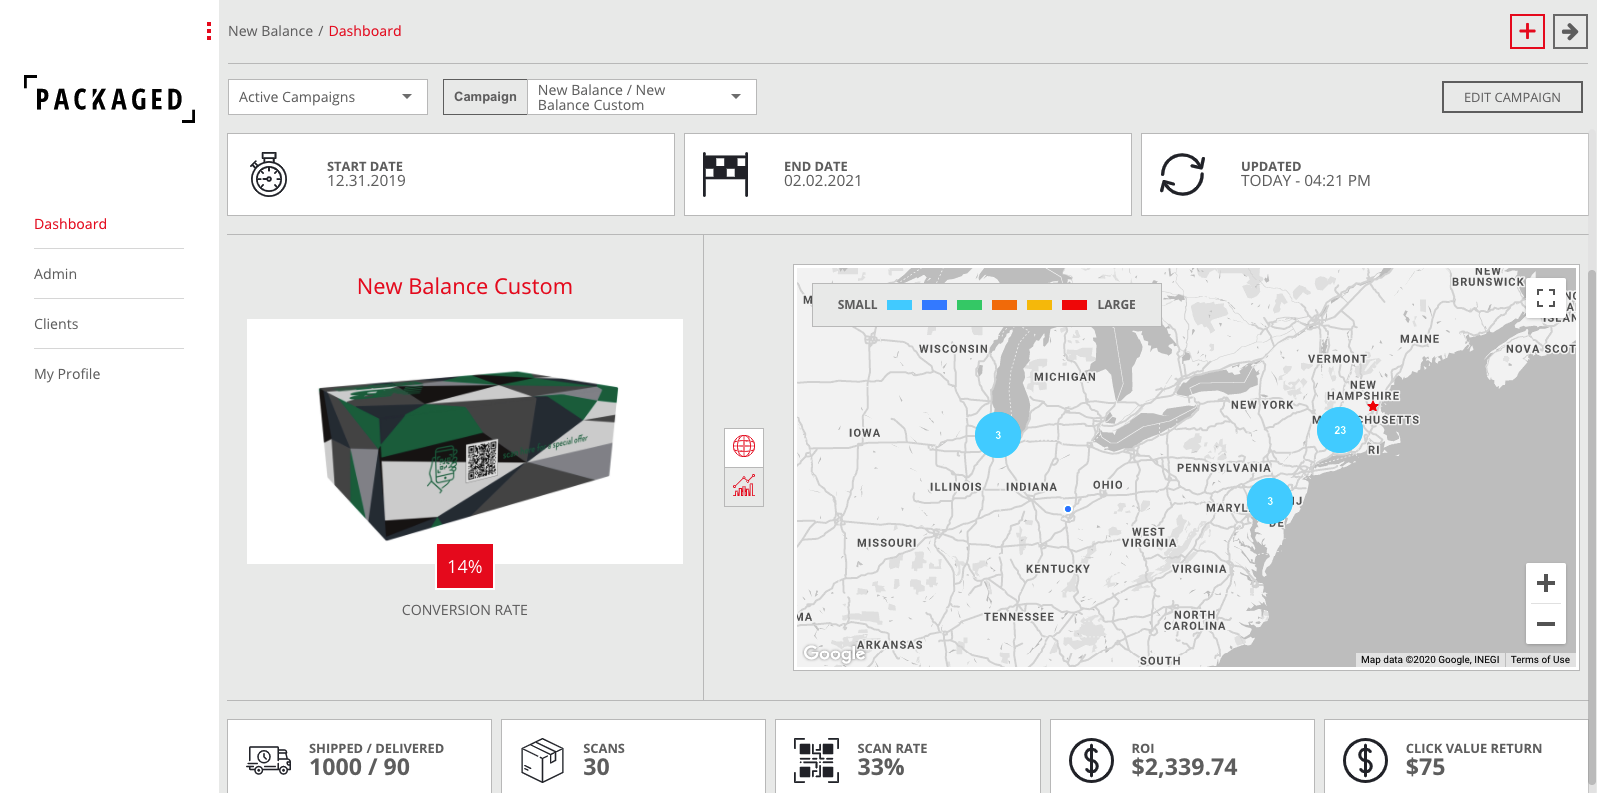Open the Active Campaigns dropdown

click(327, 97)
